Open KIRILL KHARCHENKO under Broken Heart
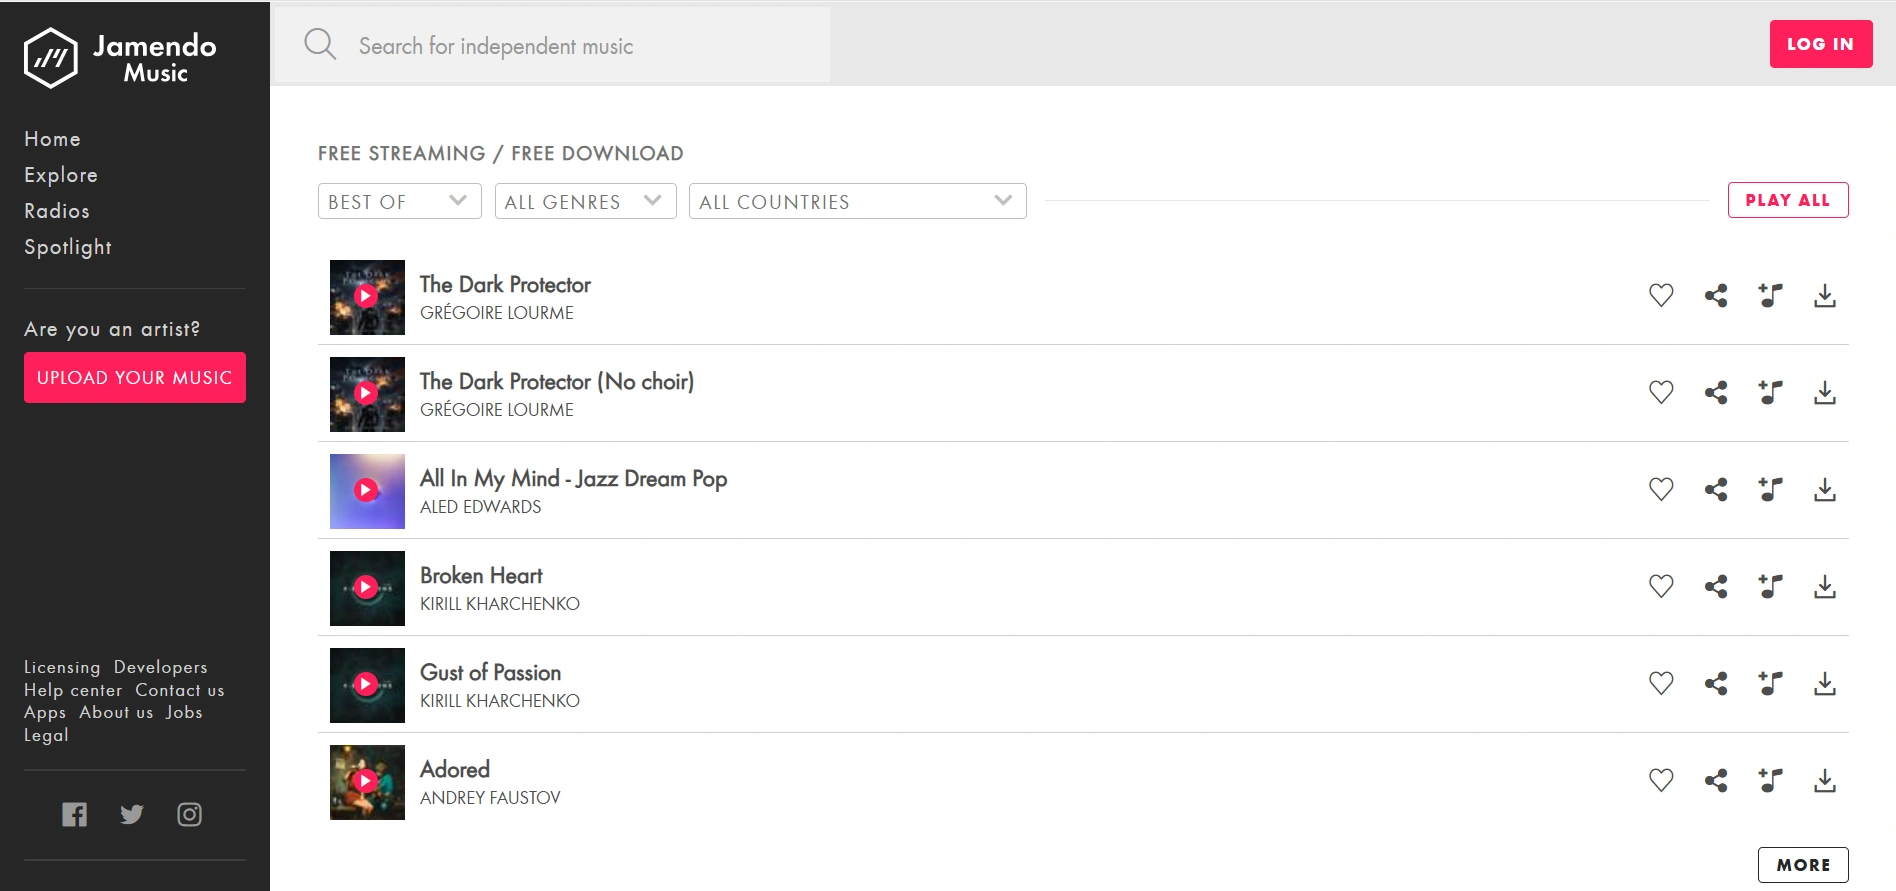 [x=500, y=604]
